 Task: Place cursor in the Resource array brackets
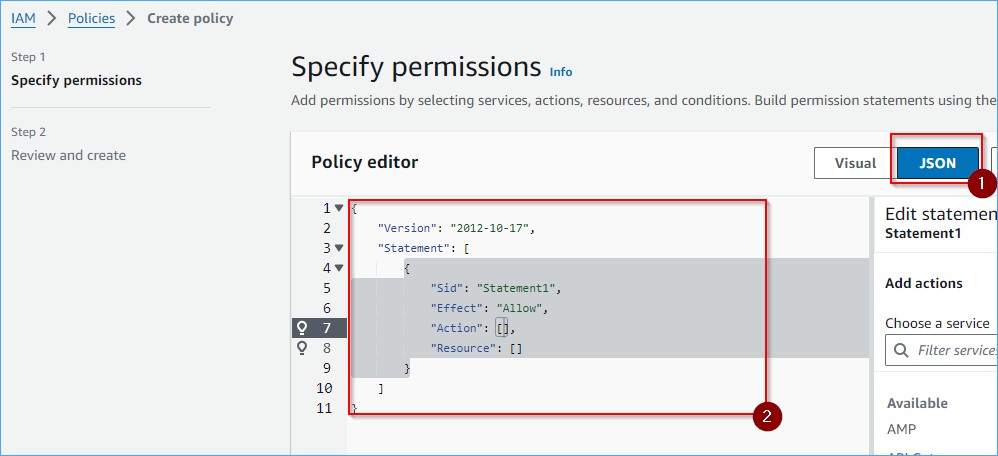coord(516,348)
